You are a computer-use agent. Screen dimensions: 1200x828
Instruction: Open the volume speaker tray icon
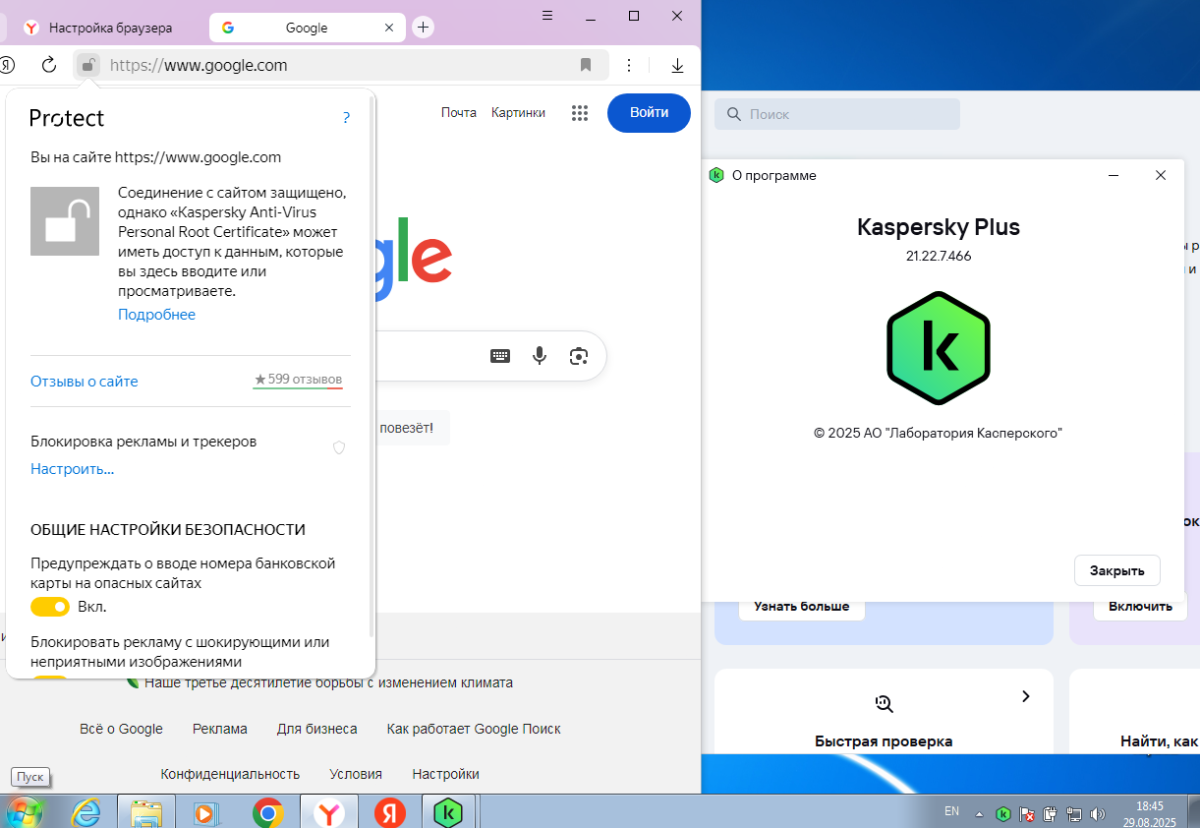coord(1097,813)
